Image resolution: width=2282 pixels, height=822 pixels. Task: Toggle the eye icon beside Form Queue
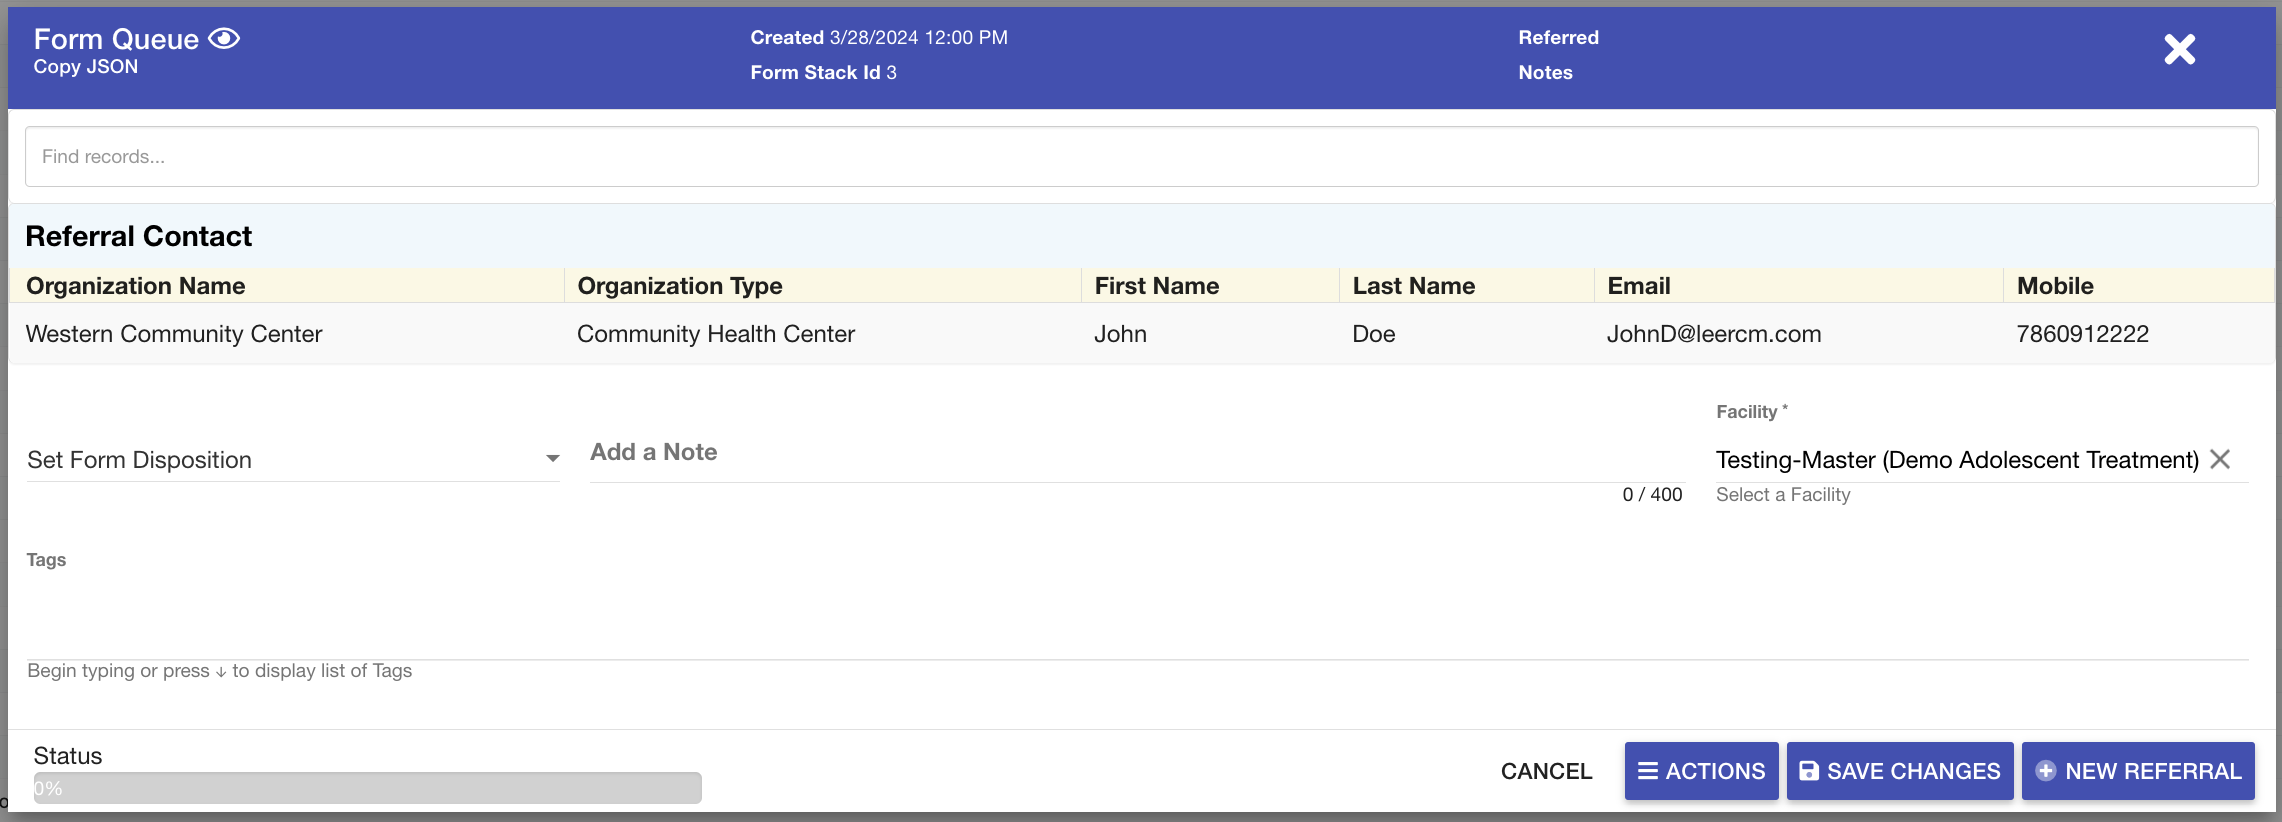(x=224, y=39)
